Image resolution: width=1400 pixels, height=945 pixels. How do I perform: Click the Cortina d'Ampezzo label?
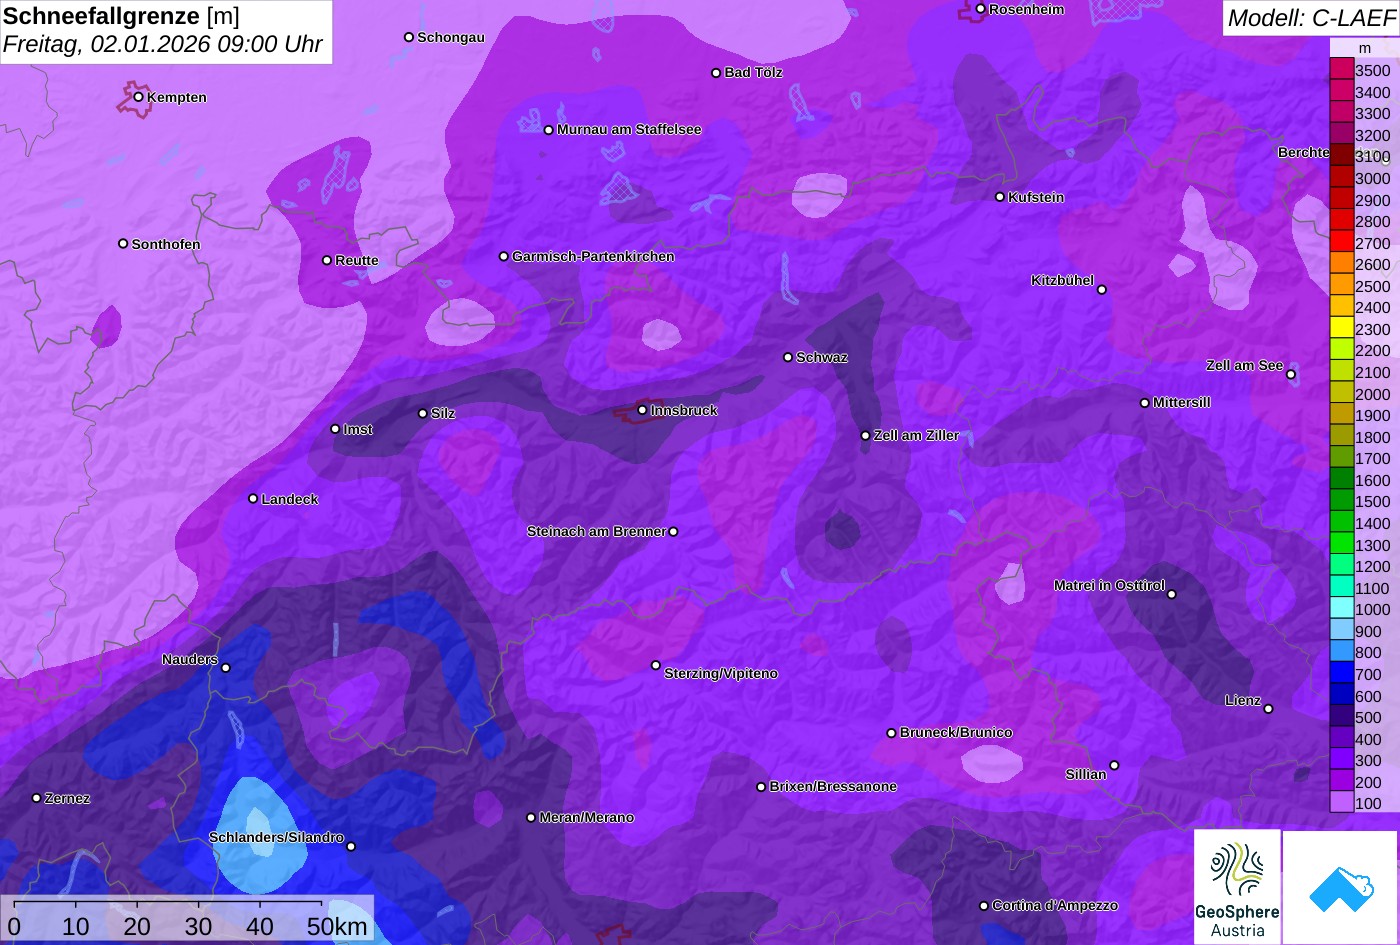coord(1055,905)
